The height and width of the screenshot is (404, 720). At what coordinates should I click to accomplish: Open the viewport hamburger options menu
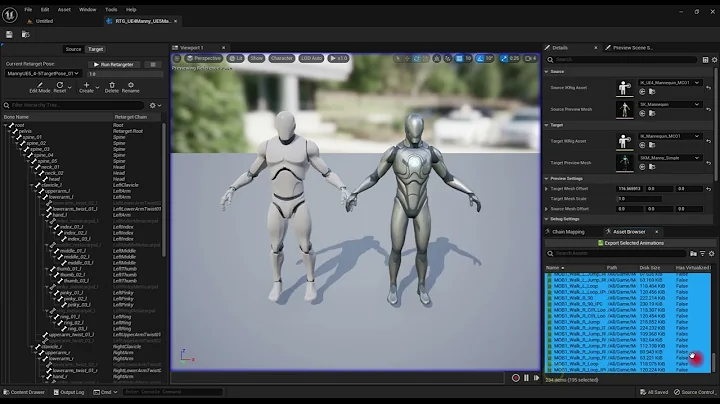[177, 58]
